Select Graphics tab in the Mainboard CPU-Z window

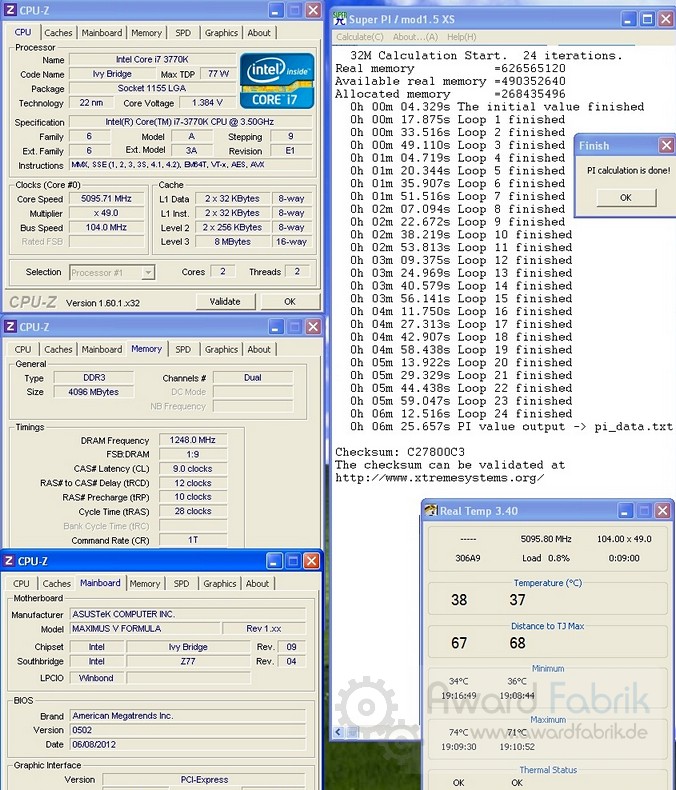point(220,583)
